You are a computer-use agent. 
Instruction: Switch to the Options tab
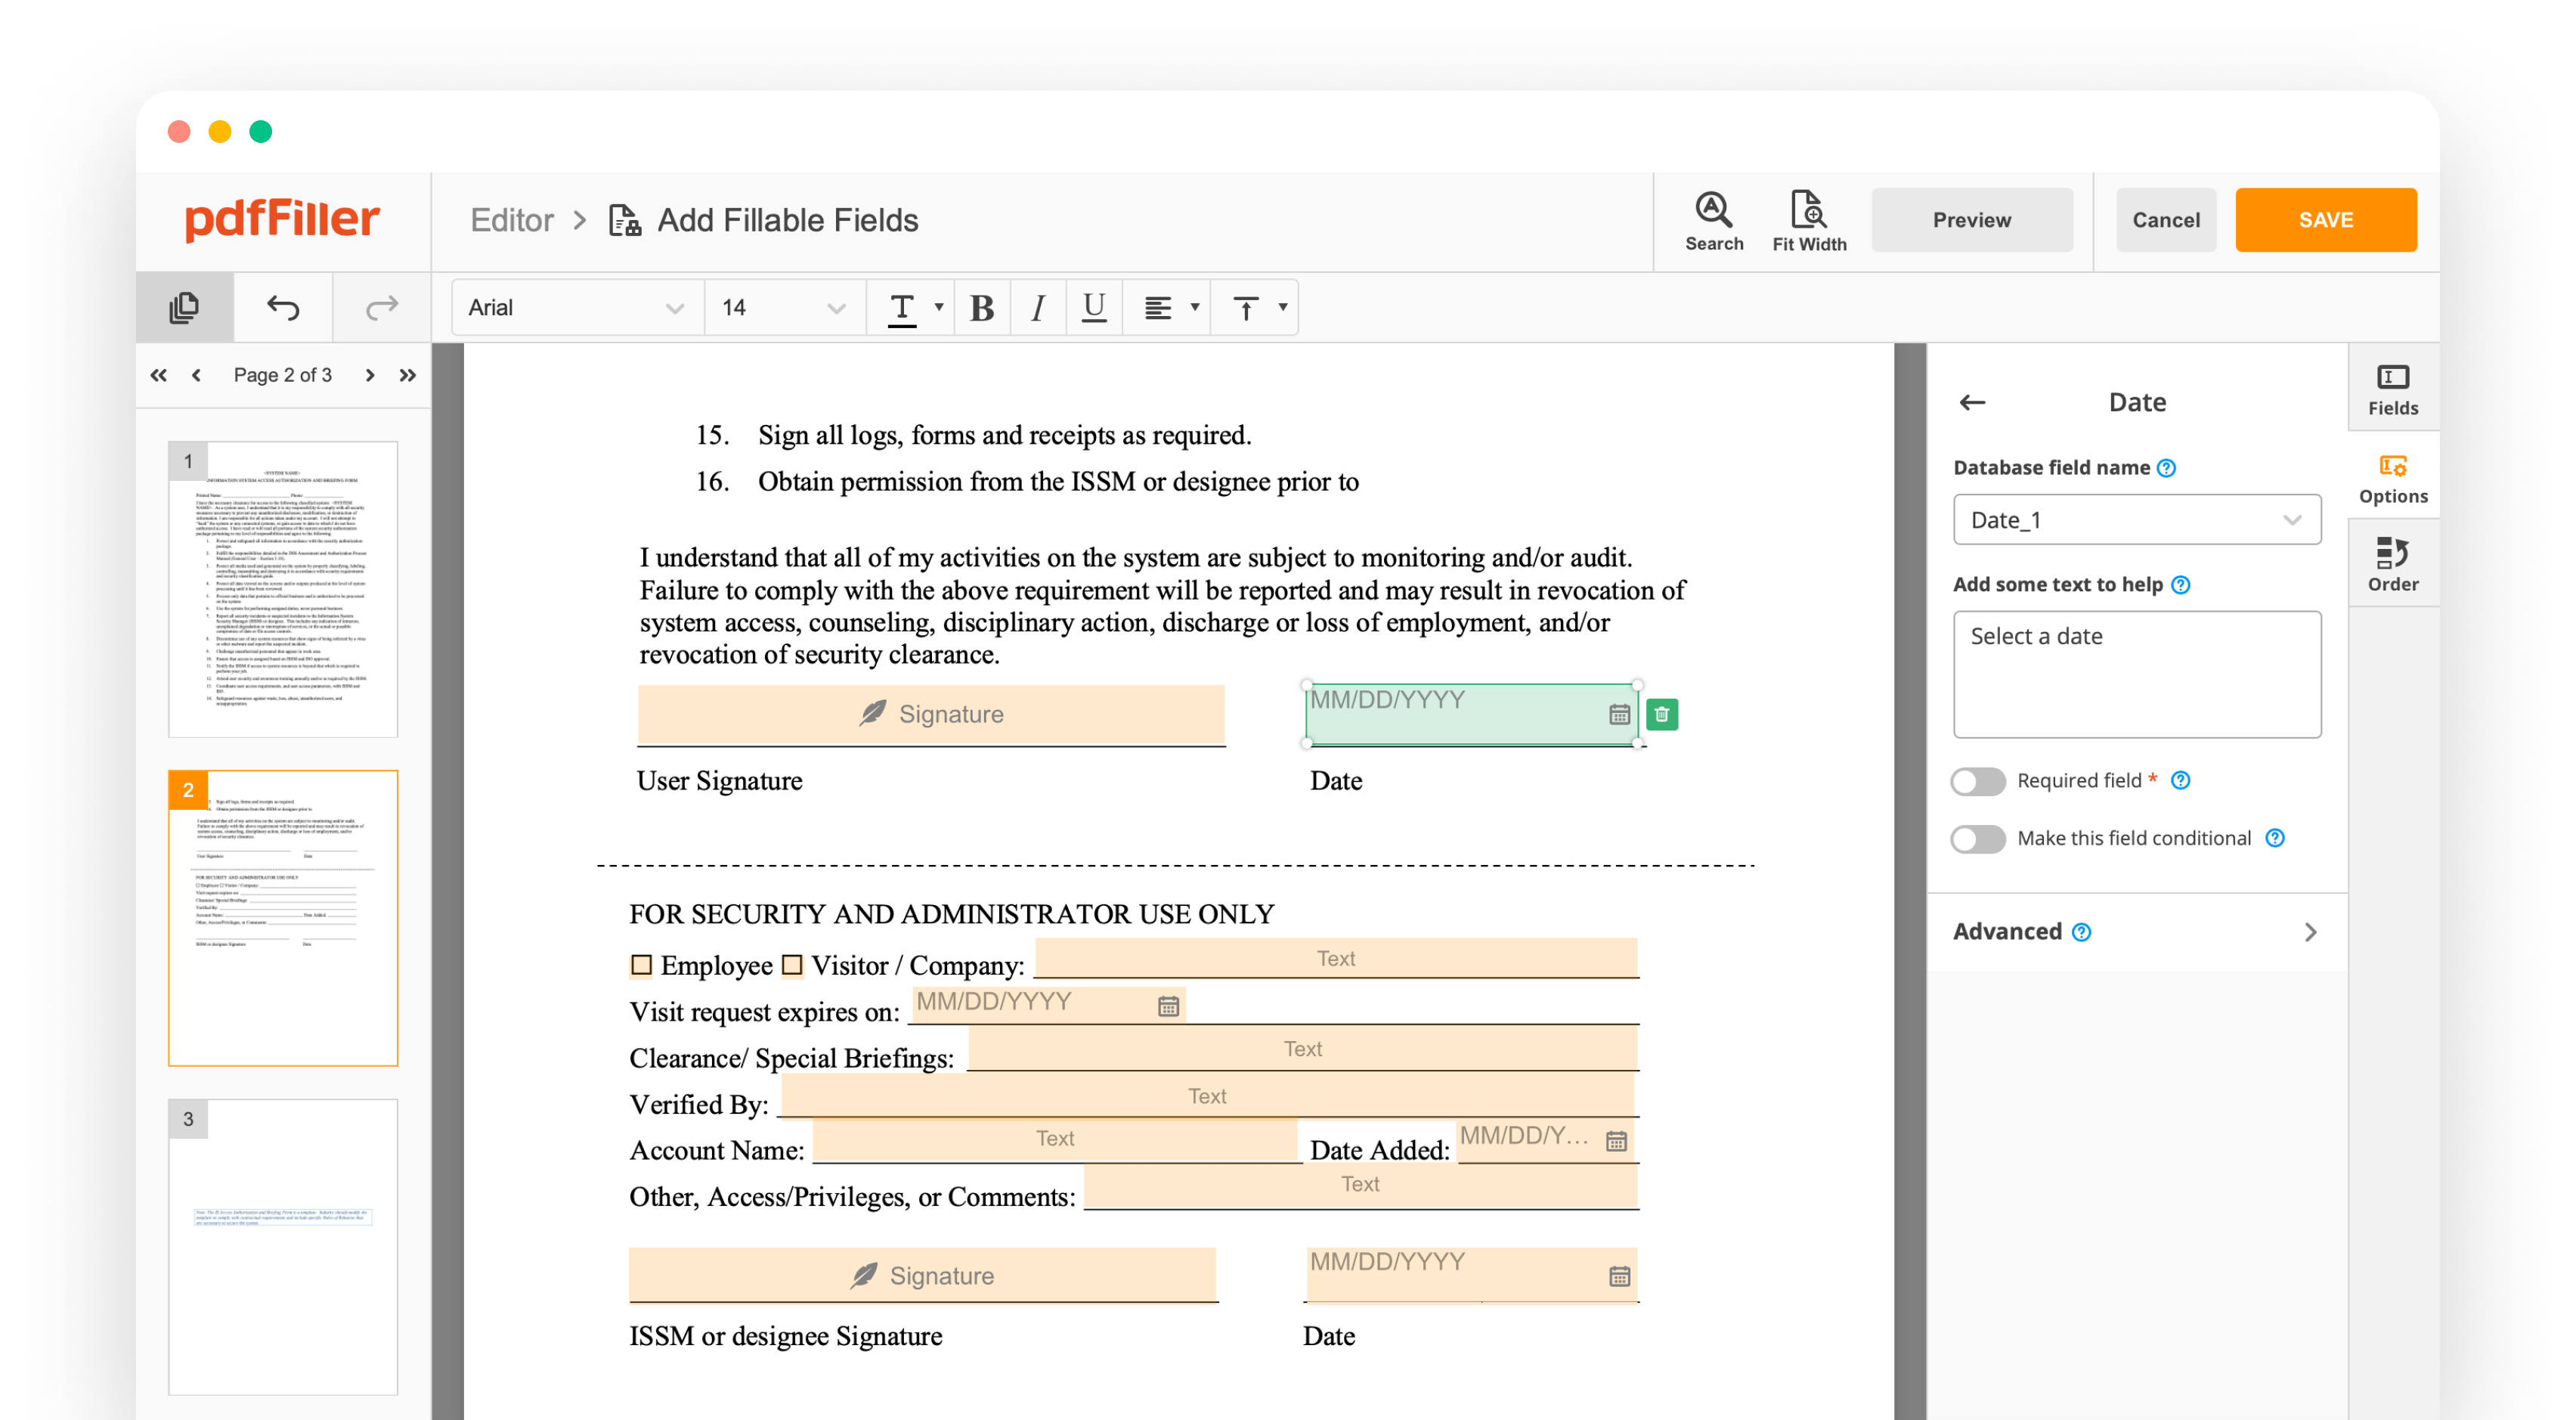[2392, 477]
